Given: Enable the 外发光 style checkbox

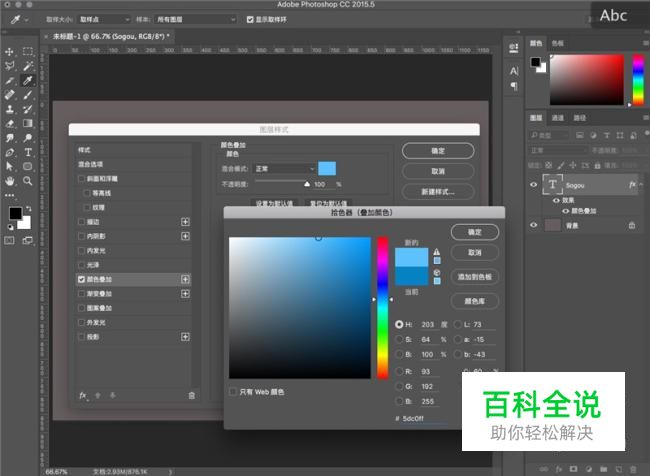Looking at the screenshot, I should (x=81, y=322).
